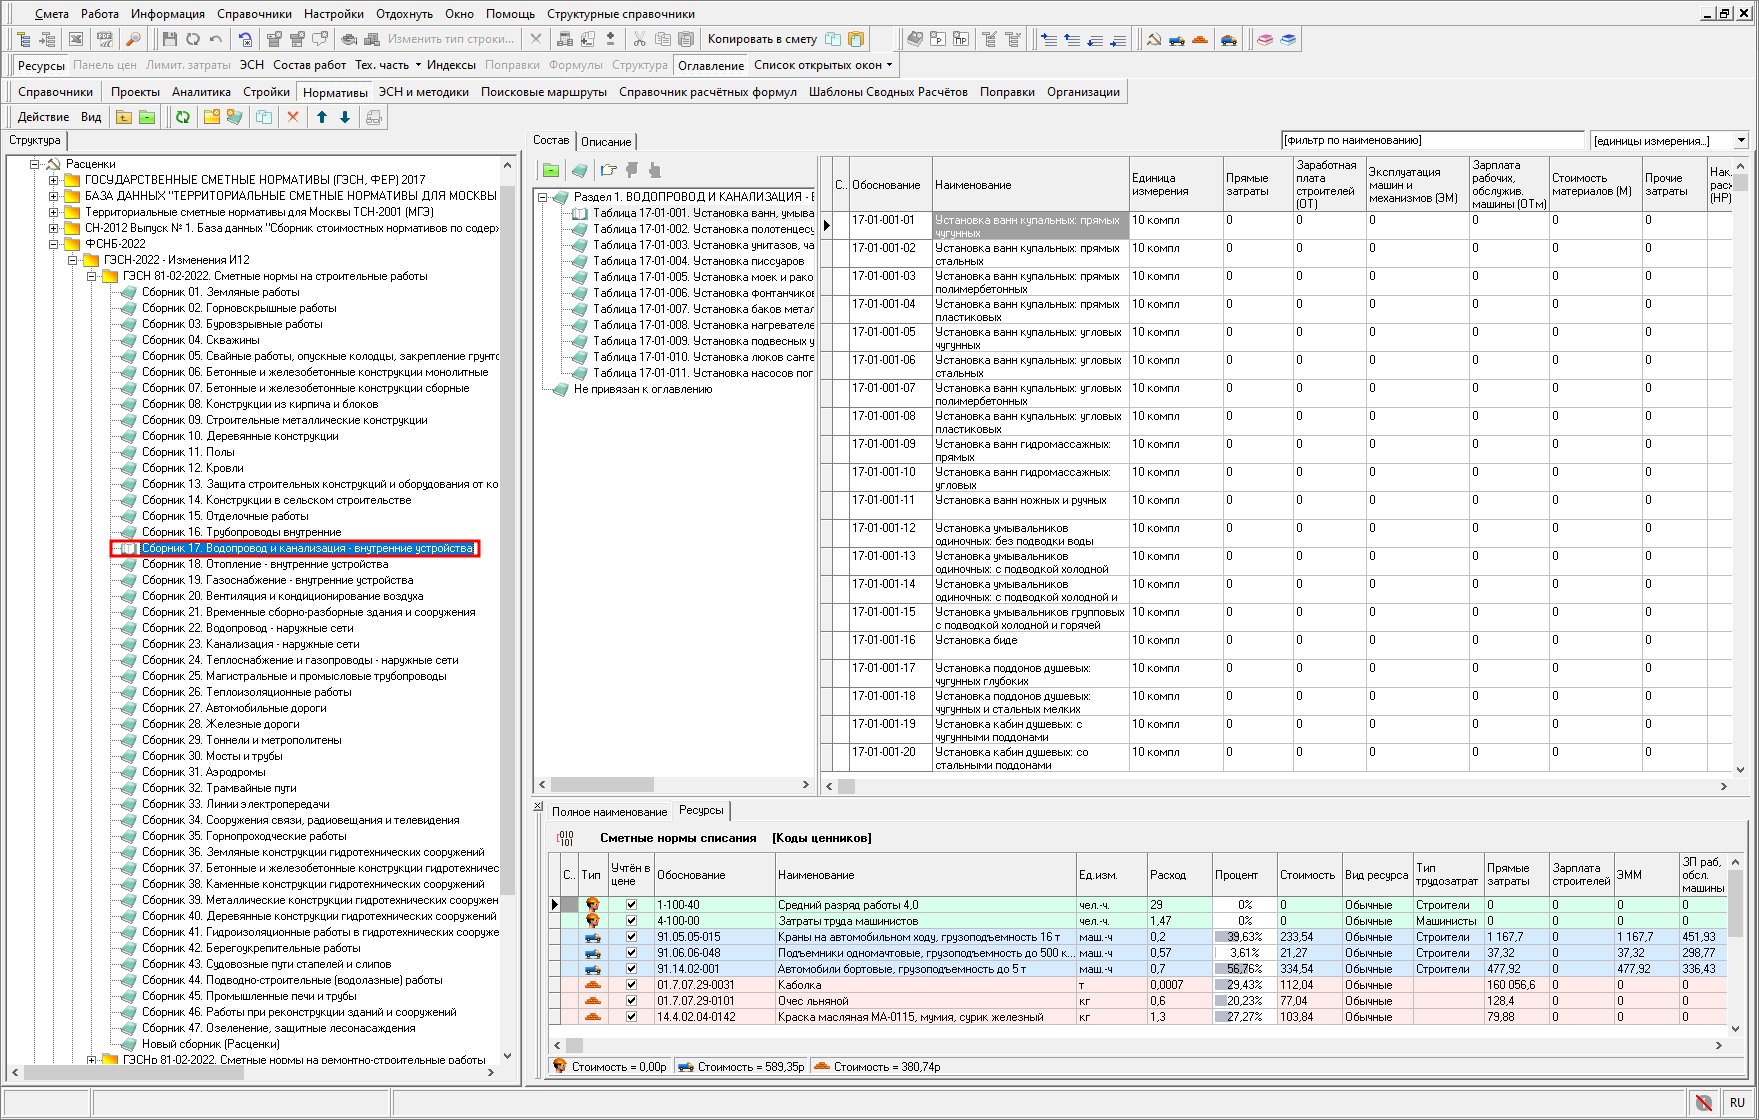Click the green refresh arrows icon
Screen dimensions: 1759x1120
[183, 117]
